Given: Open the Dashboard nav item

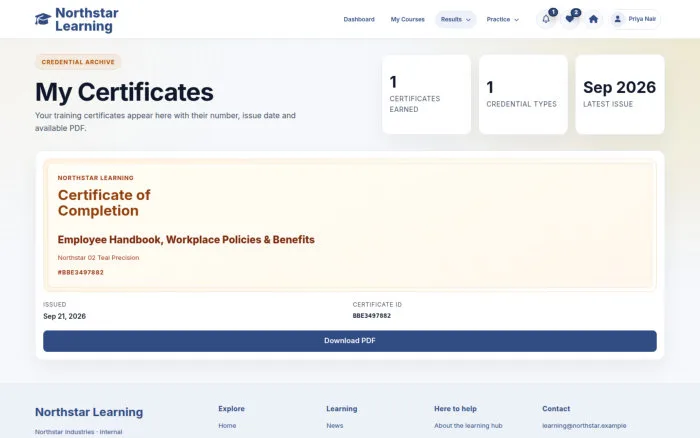Looking at the screenshot, I should coord(359,19).
